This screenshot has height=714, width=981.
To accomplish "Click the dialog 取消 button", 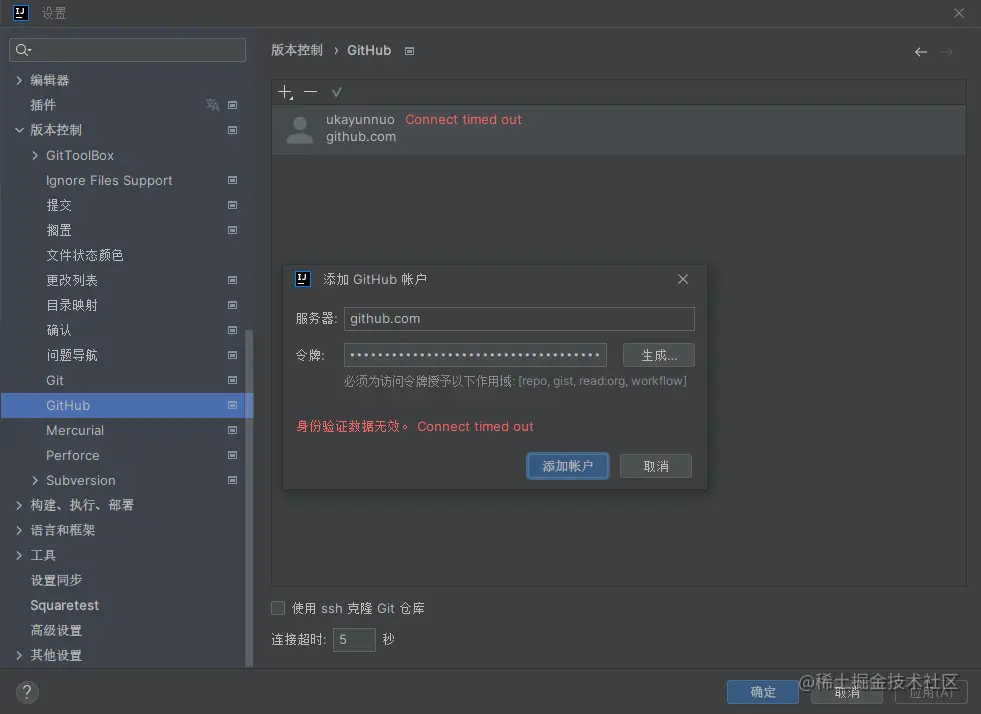I will (656, 466).
